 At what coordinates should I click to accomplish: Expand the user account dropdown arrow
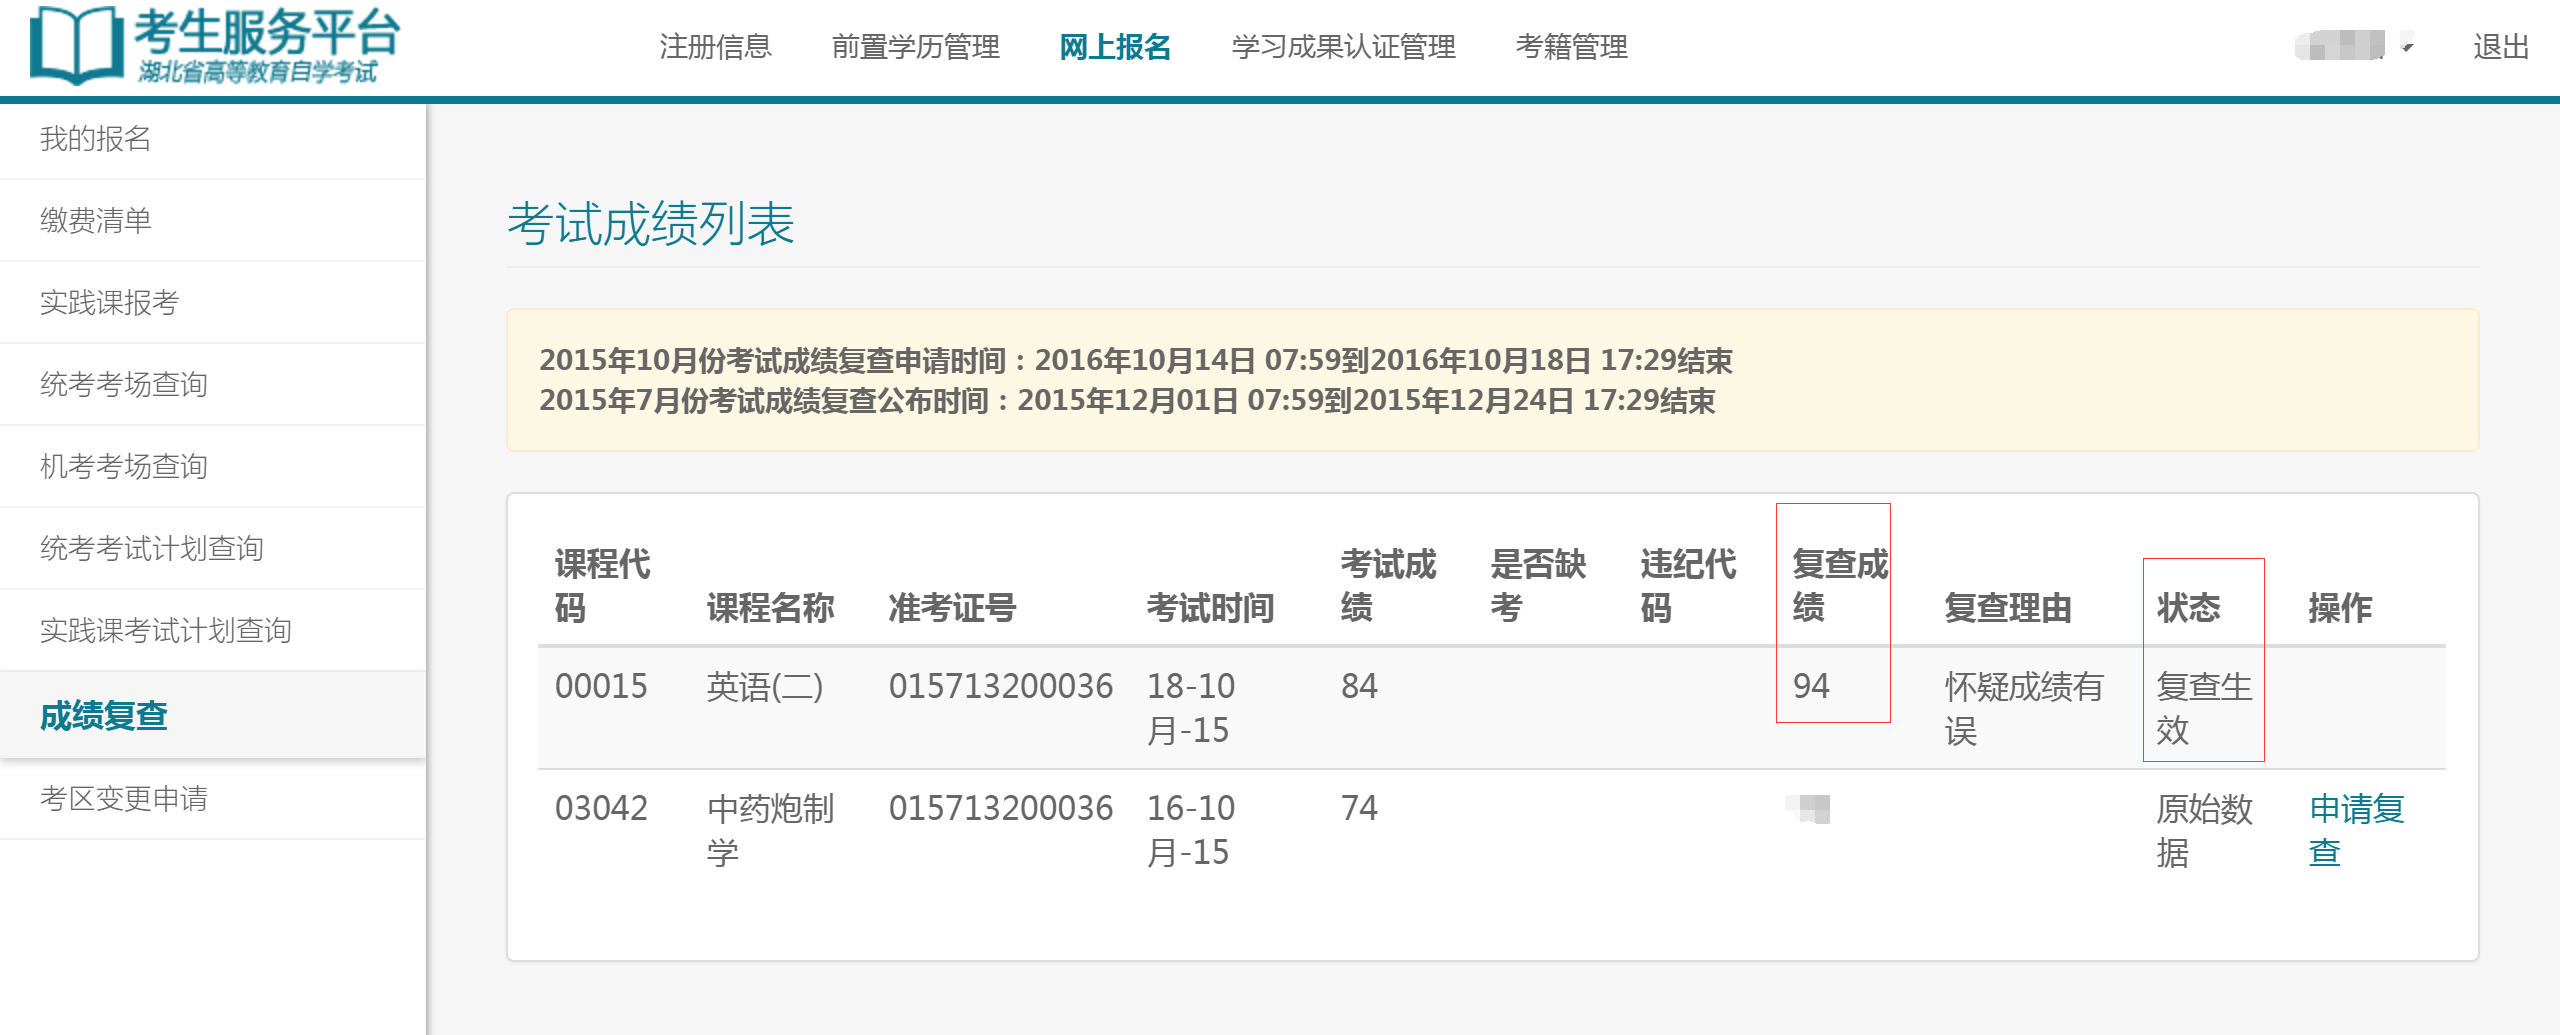(2409, 46)
